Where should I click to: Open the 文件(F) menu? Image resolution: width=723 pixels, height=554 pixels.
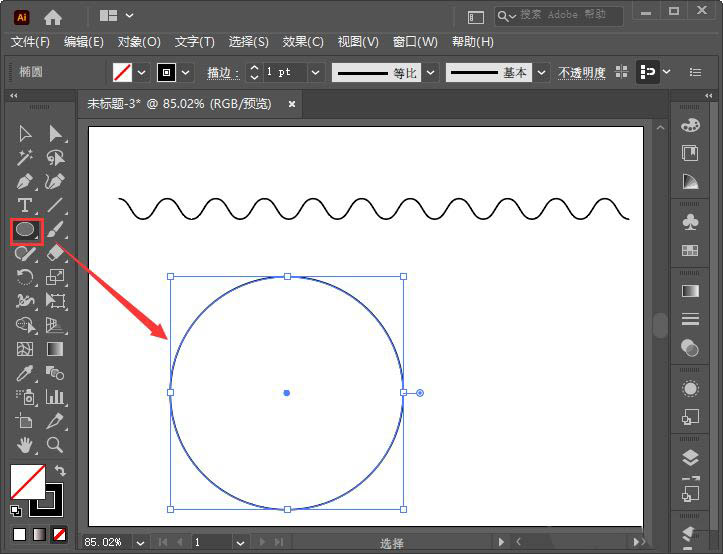(x=30, y=42)
